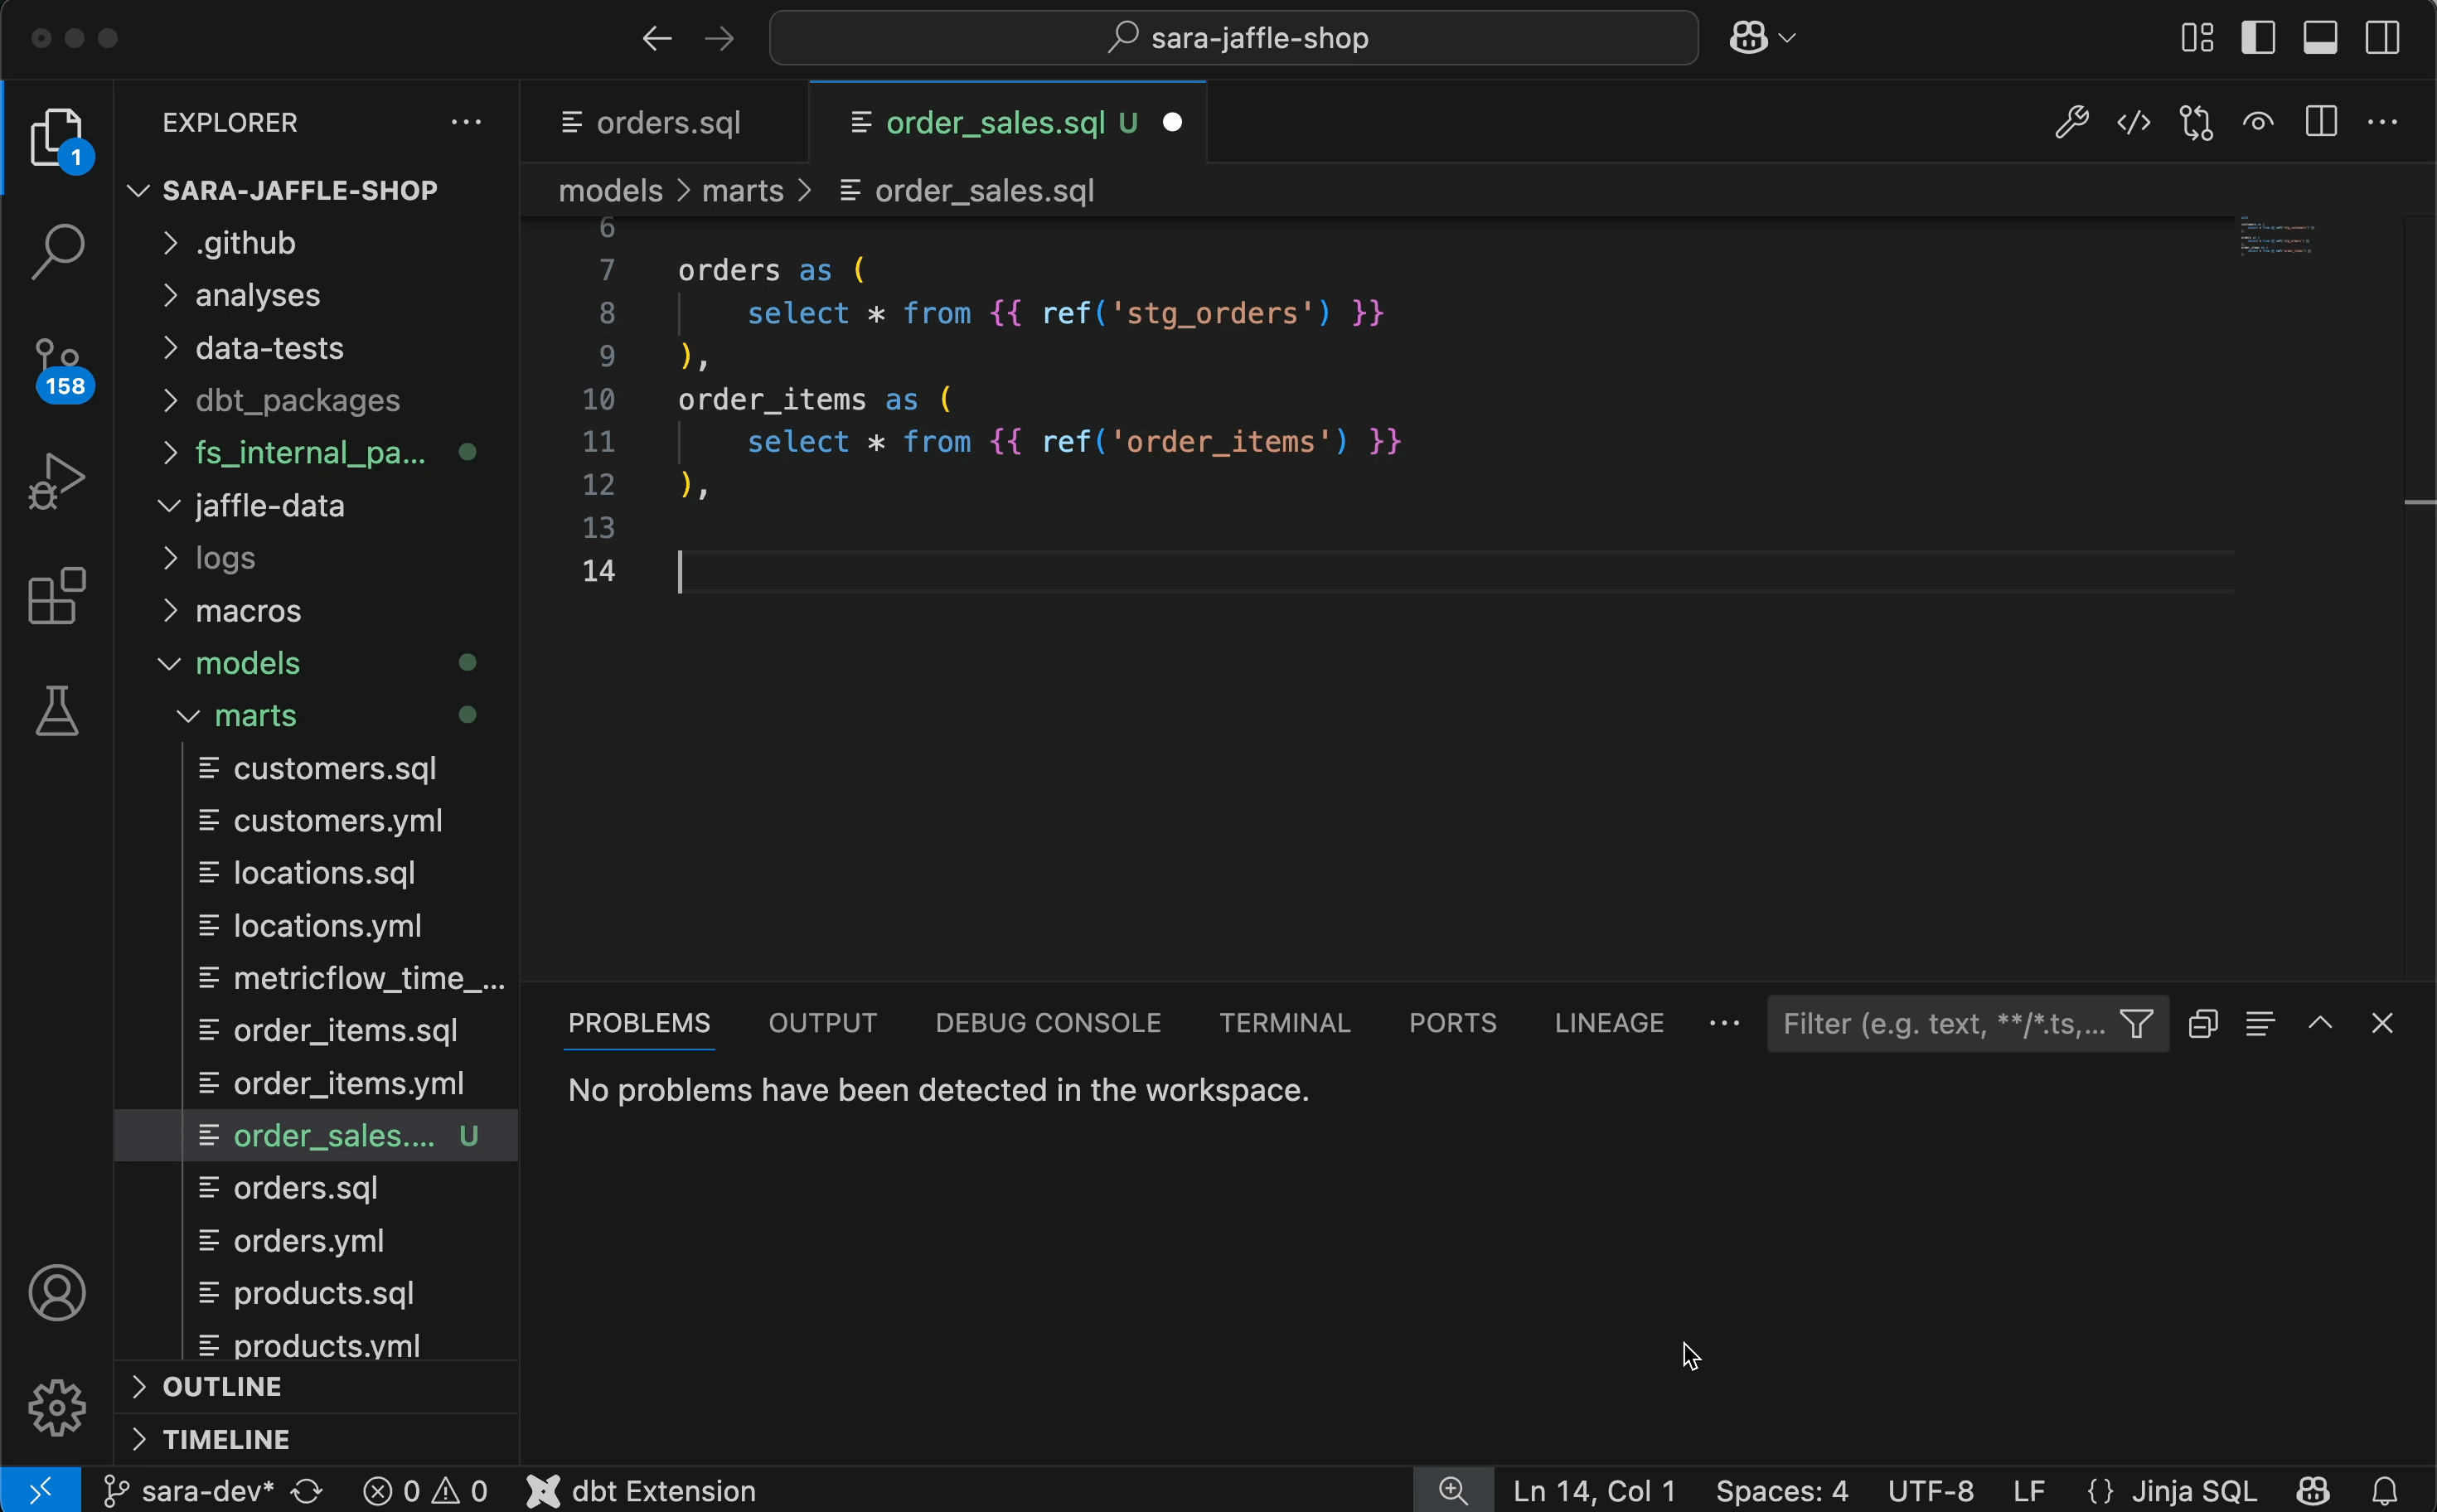2437x1512 pixels.
Task: Expand the macros folder
Action: pyautogui.click(x=248, y=610)
